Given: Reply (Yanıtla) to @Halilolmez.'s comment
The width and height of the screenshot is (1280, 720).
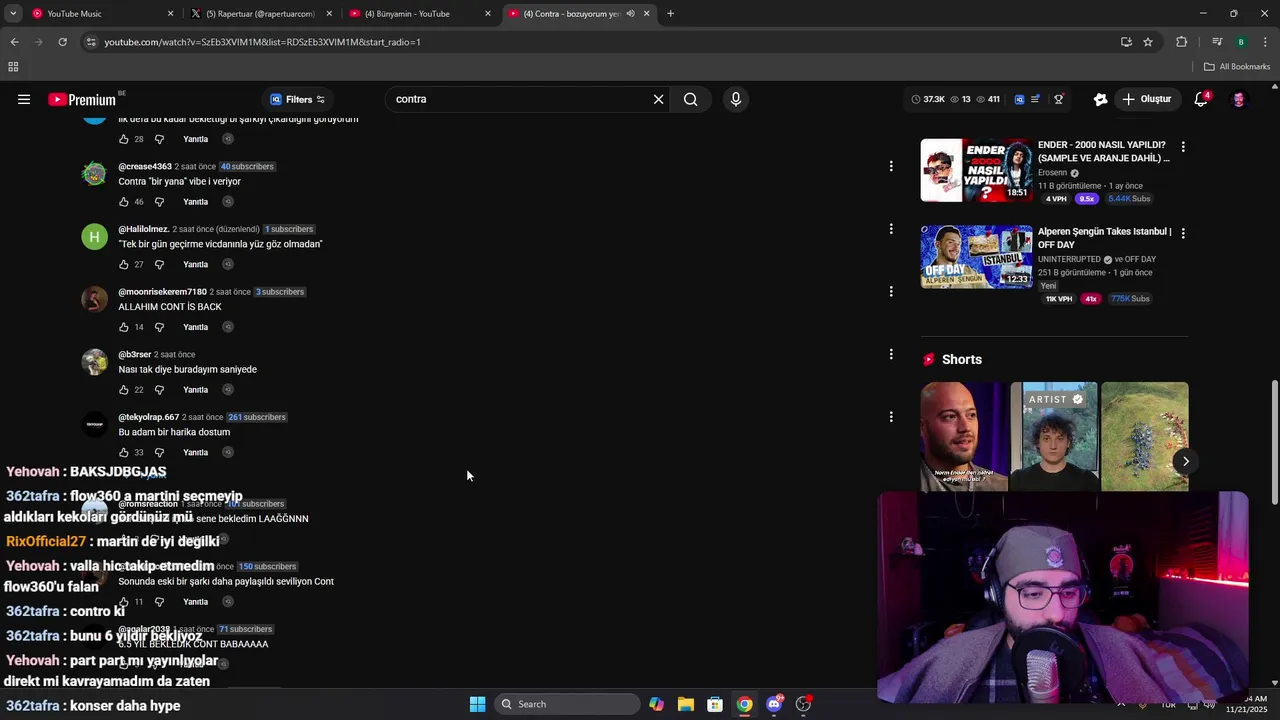Looking at the screenshot, I should click(196, 265).
